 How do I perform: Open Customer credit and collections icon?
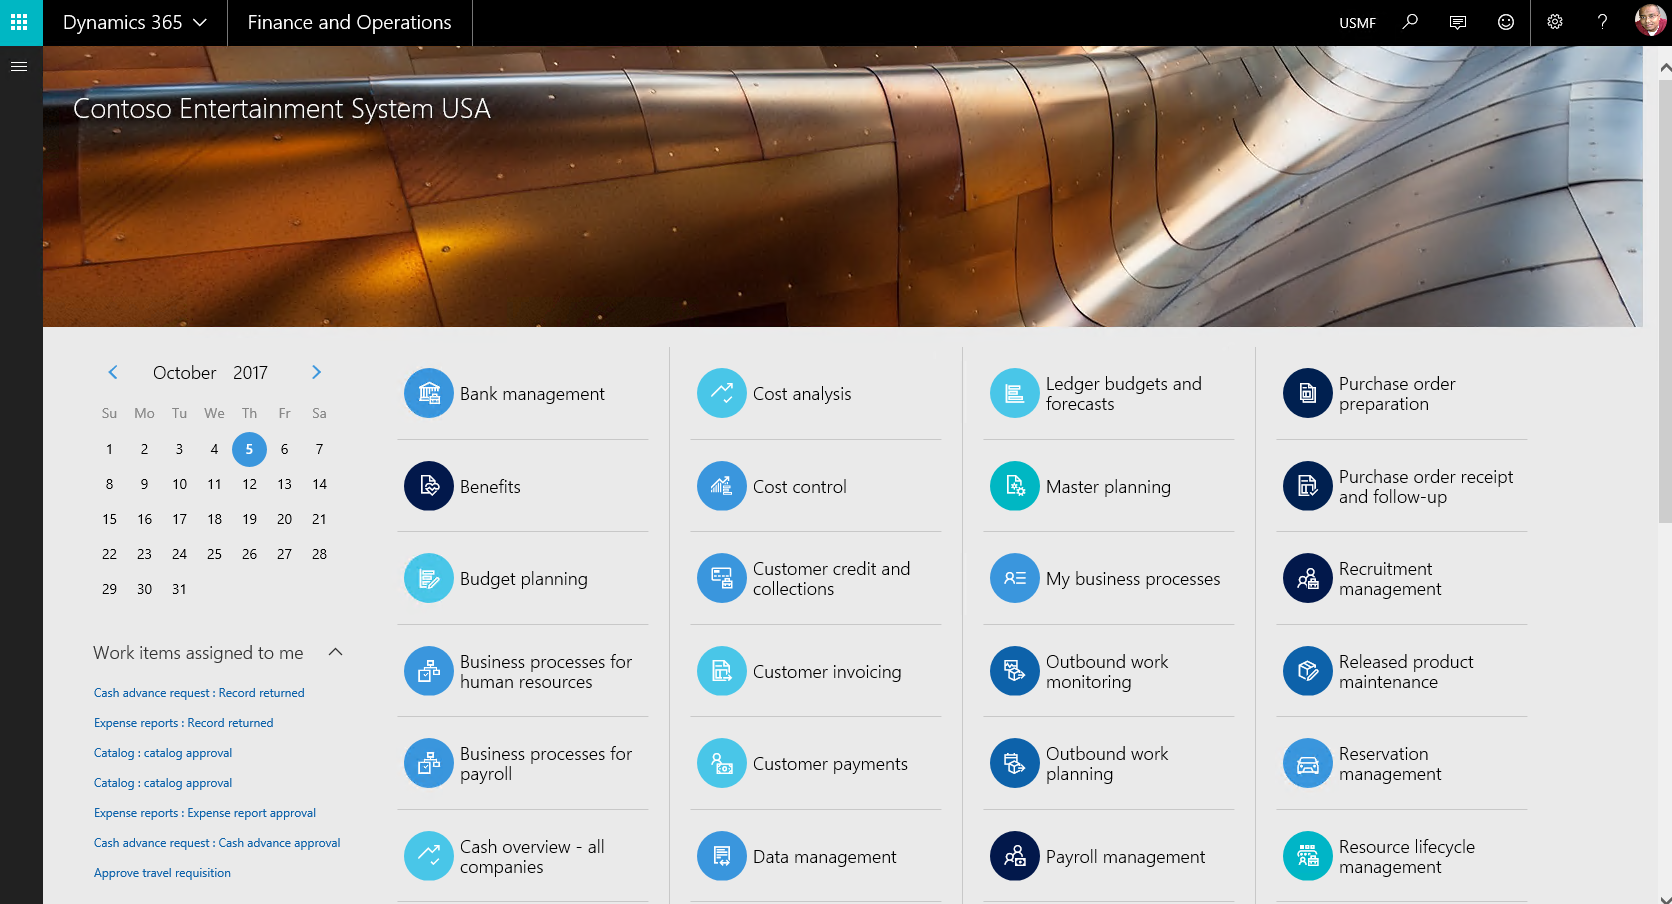pyautogui.click(x=722, y=578)
